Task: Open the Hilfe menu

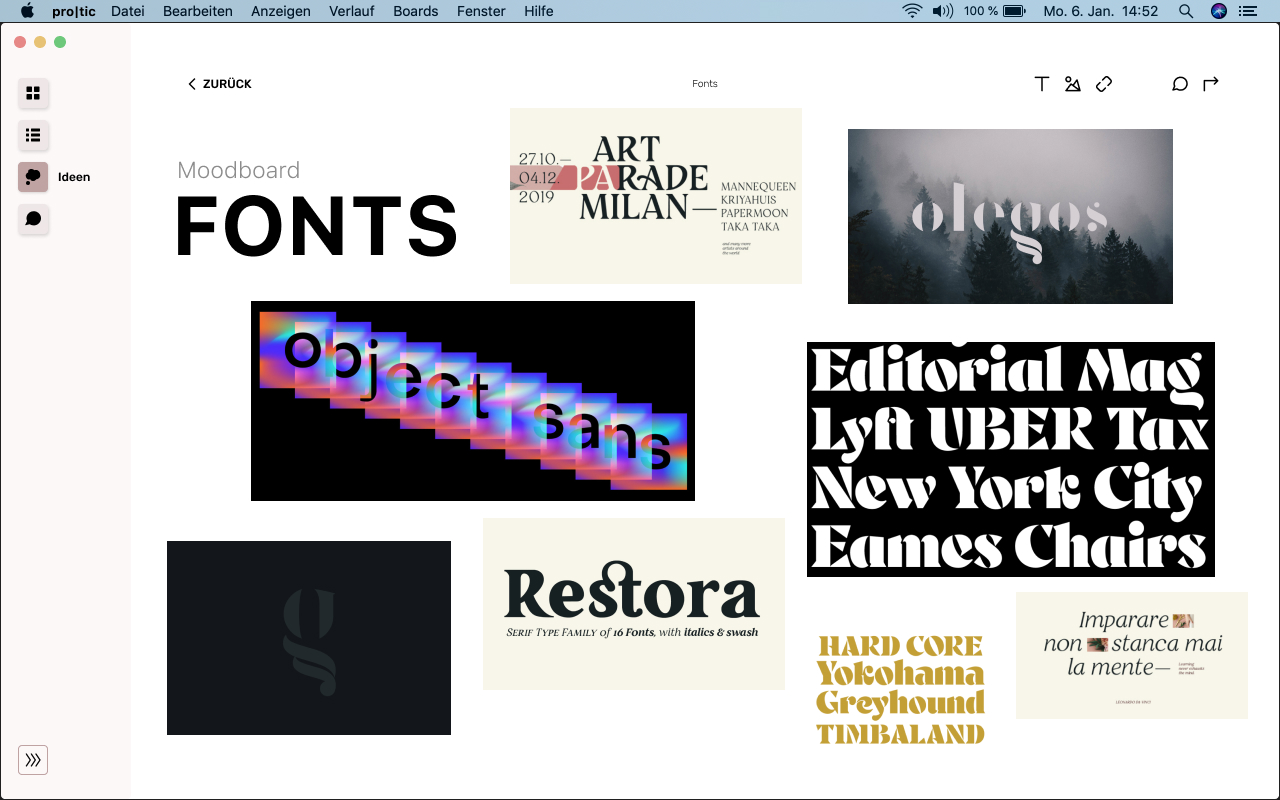Action: click(539, 11)
